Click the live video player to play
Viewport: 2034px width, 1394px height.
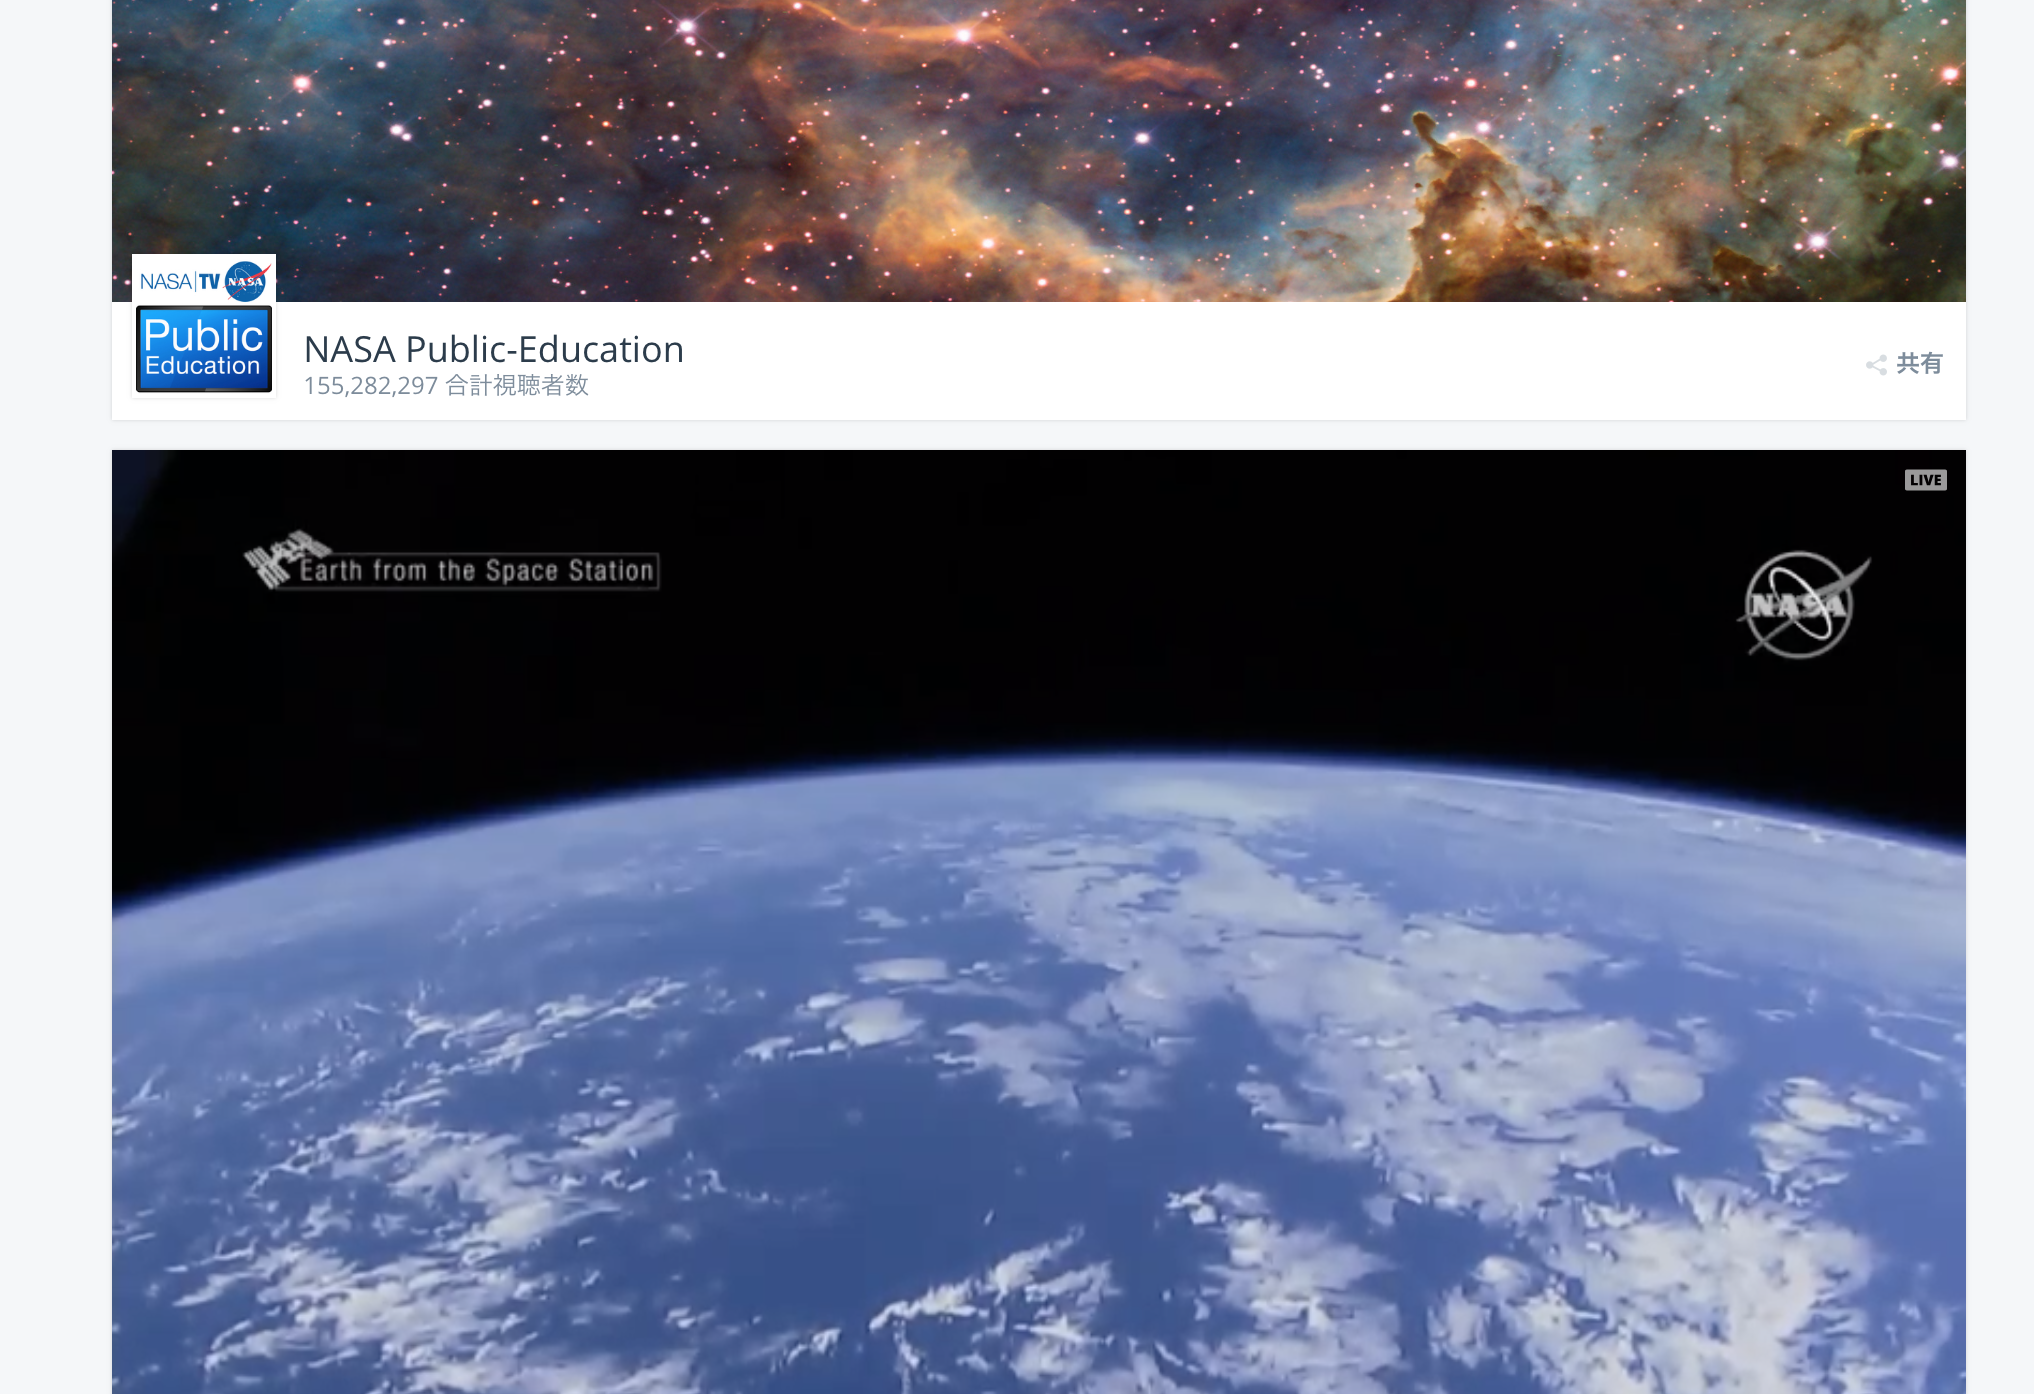pyautogui.click(x=1039, y=922)
